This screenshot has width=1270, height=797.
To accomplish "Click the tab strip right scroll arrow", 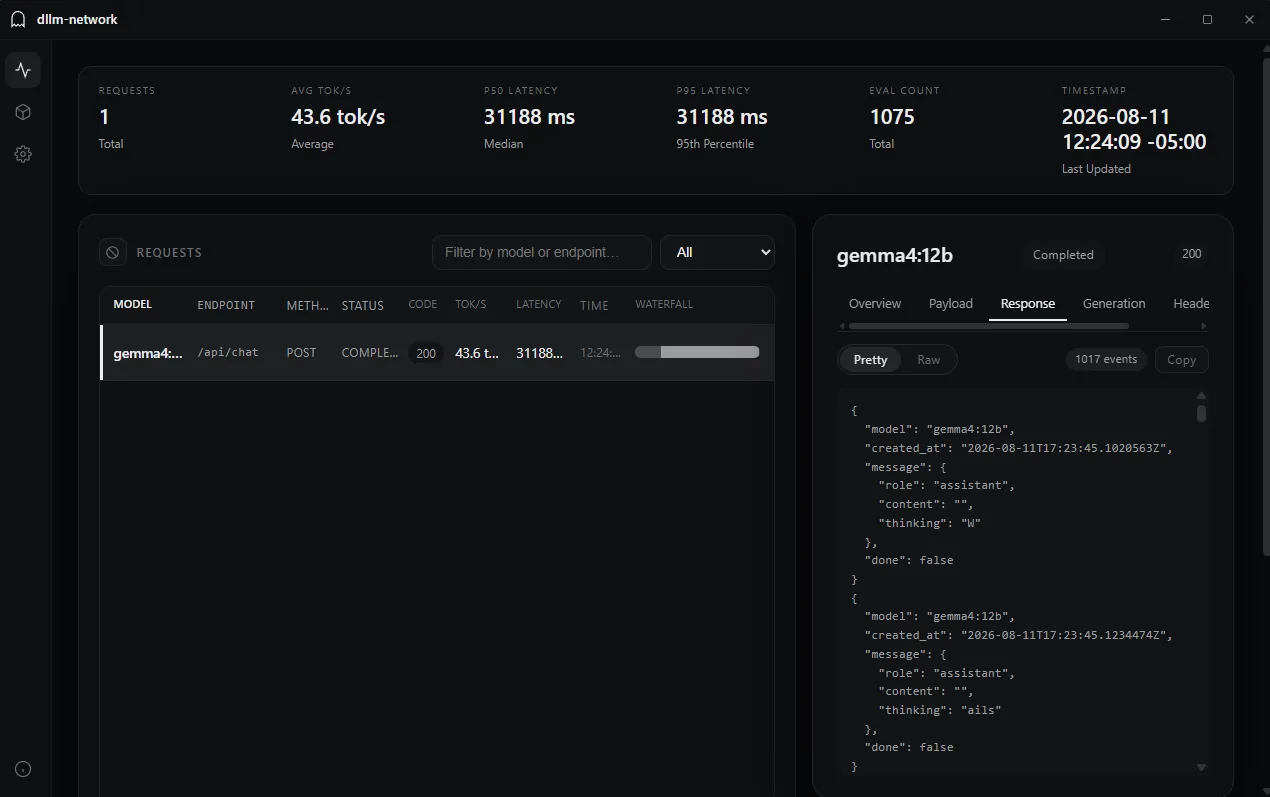I will tap(1203, 326).
